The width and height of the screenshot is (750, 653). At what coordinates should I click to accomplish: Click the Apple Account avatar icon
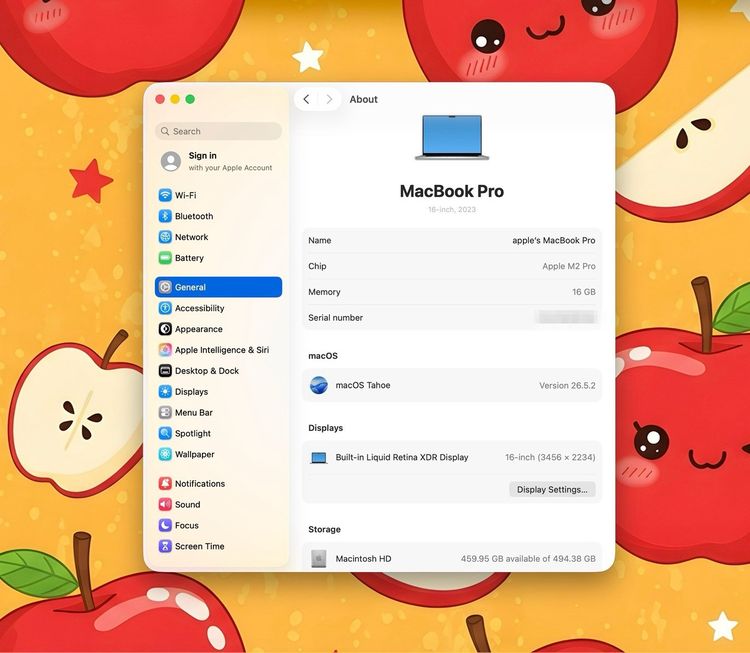coord(171,161)
